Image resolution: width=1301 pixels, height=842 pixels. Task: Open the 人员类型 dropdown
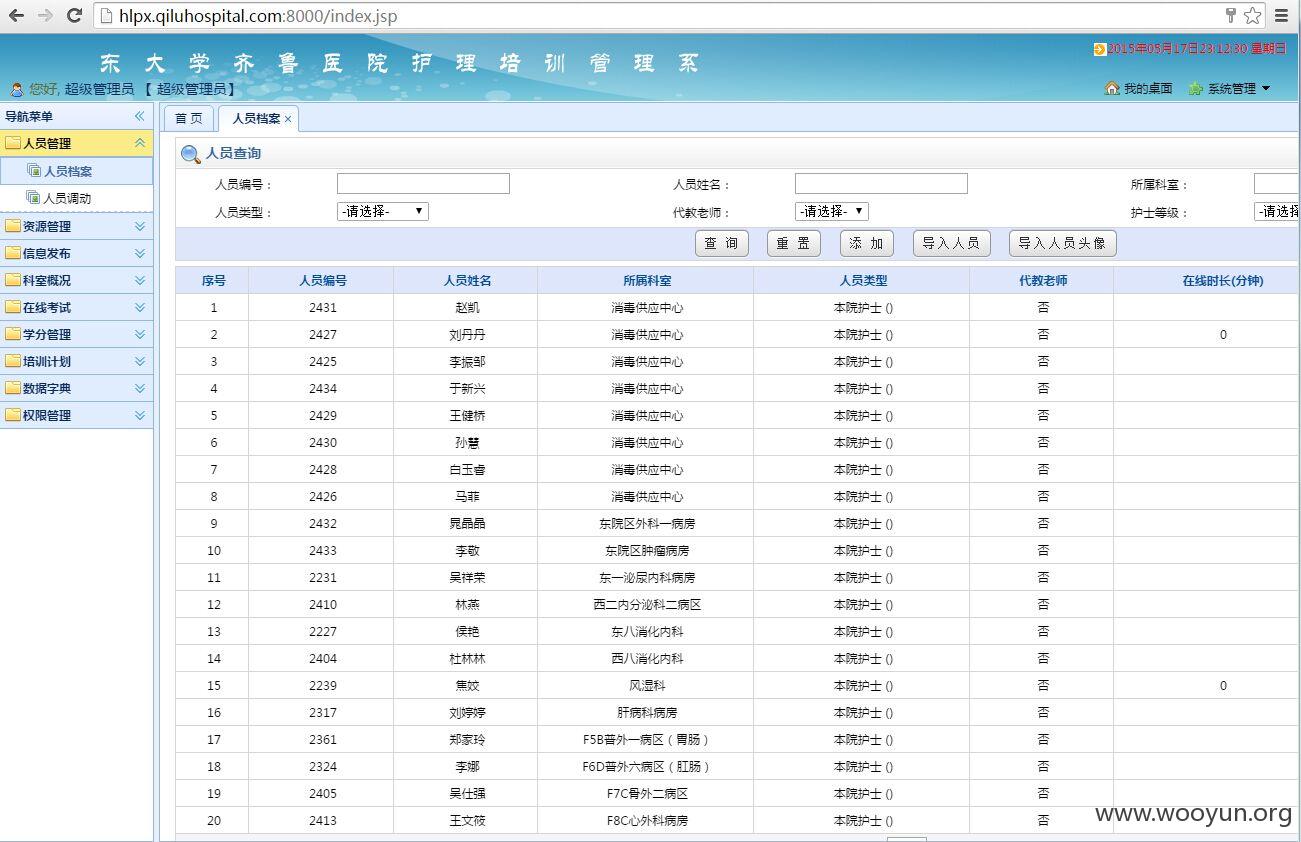383,211
